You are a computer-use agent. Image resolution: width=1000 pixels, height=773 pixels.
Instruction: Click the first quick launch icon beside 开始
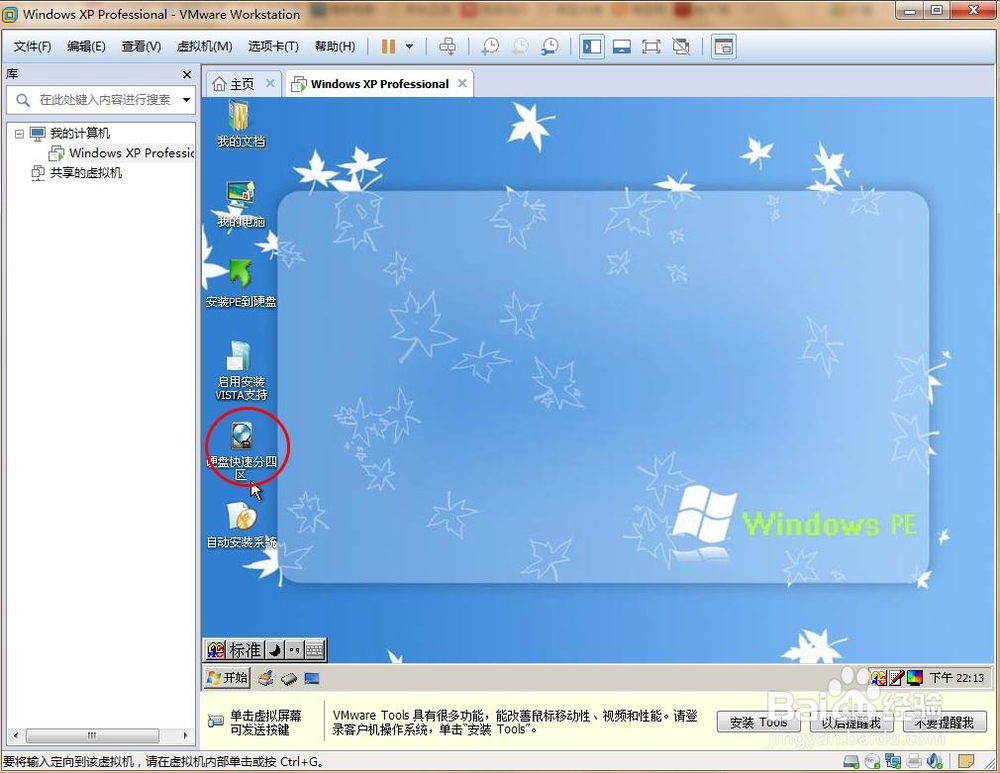coord(266,679)
